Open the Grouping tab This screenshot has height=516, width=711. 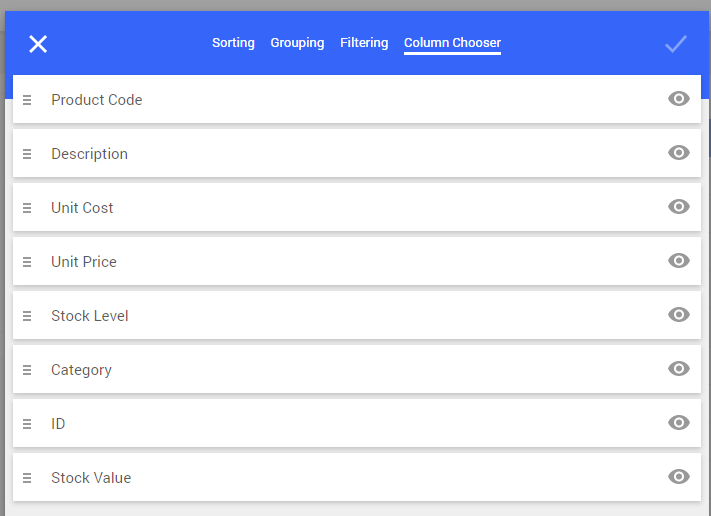297,43
